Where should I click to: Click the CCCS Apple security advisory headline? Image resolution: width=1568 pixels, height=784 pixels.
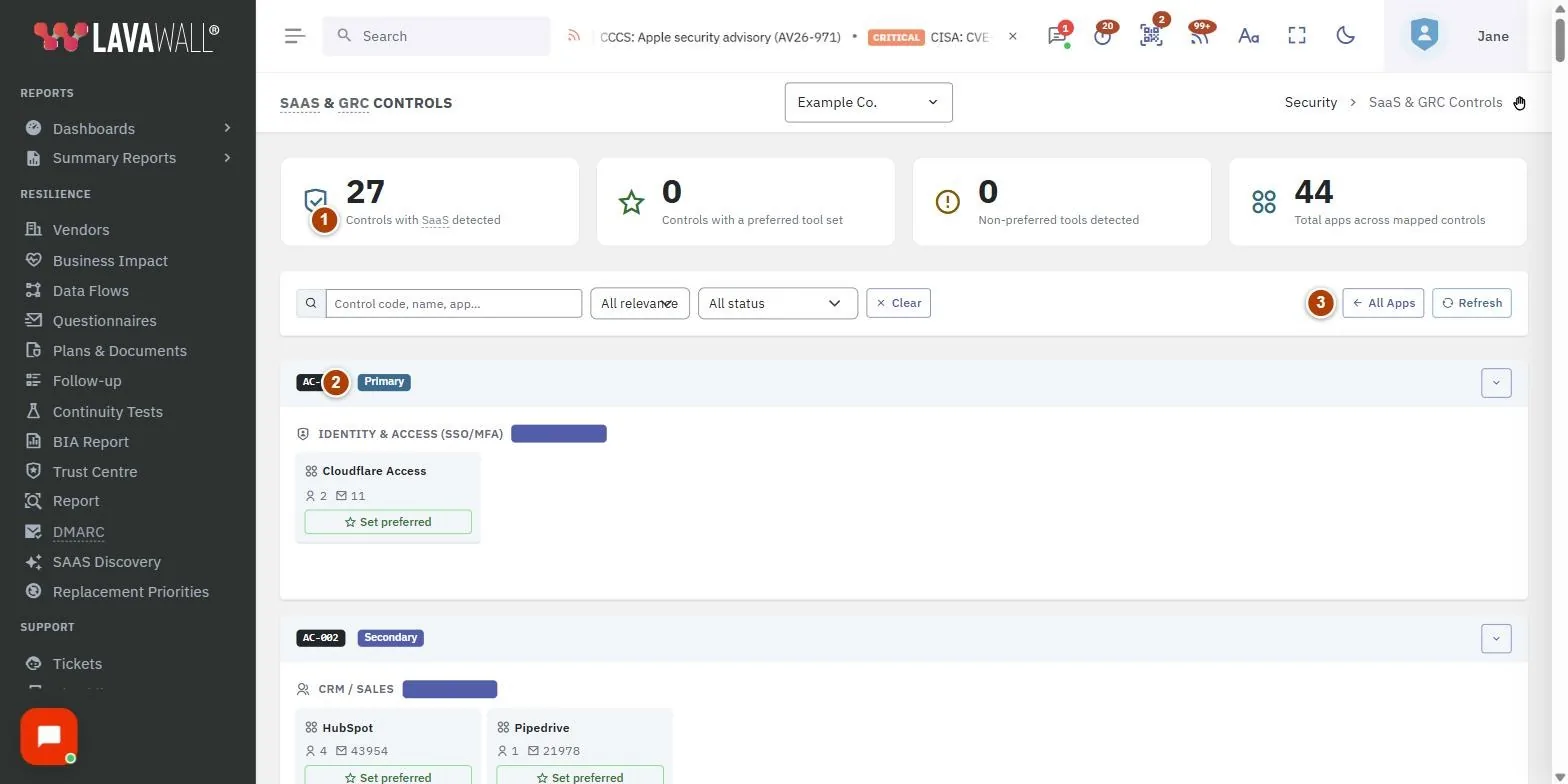720,37
